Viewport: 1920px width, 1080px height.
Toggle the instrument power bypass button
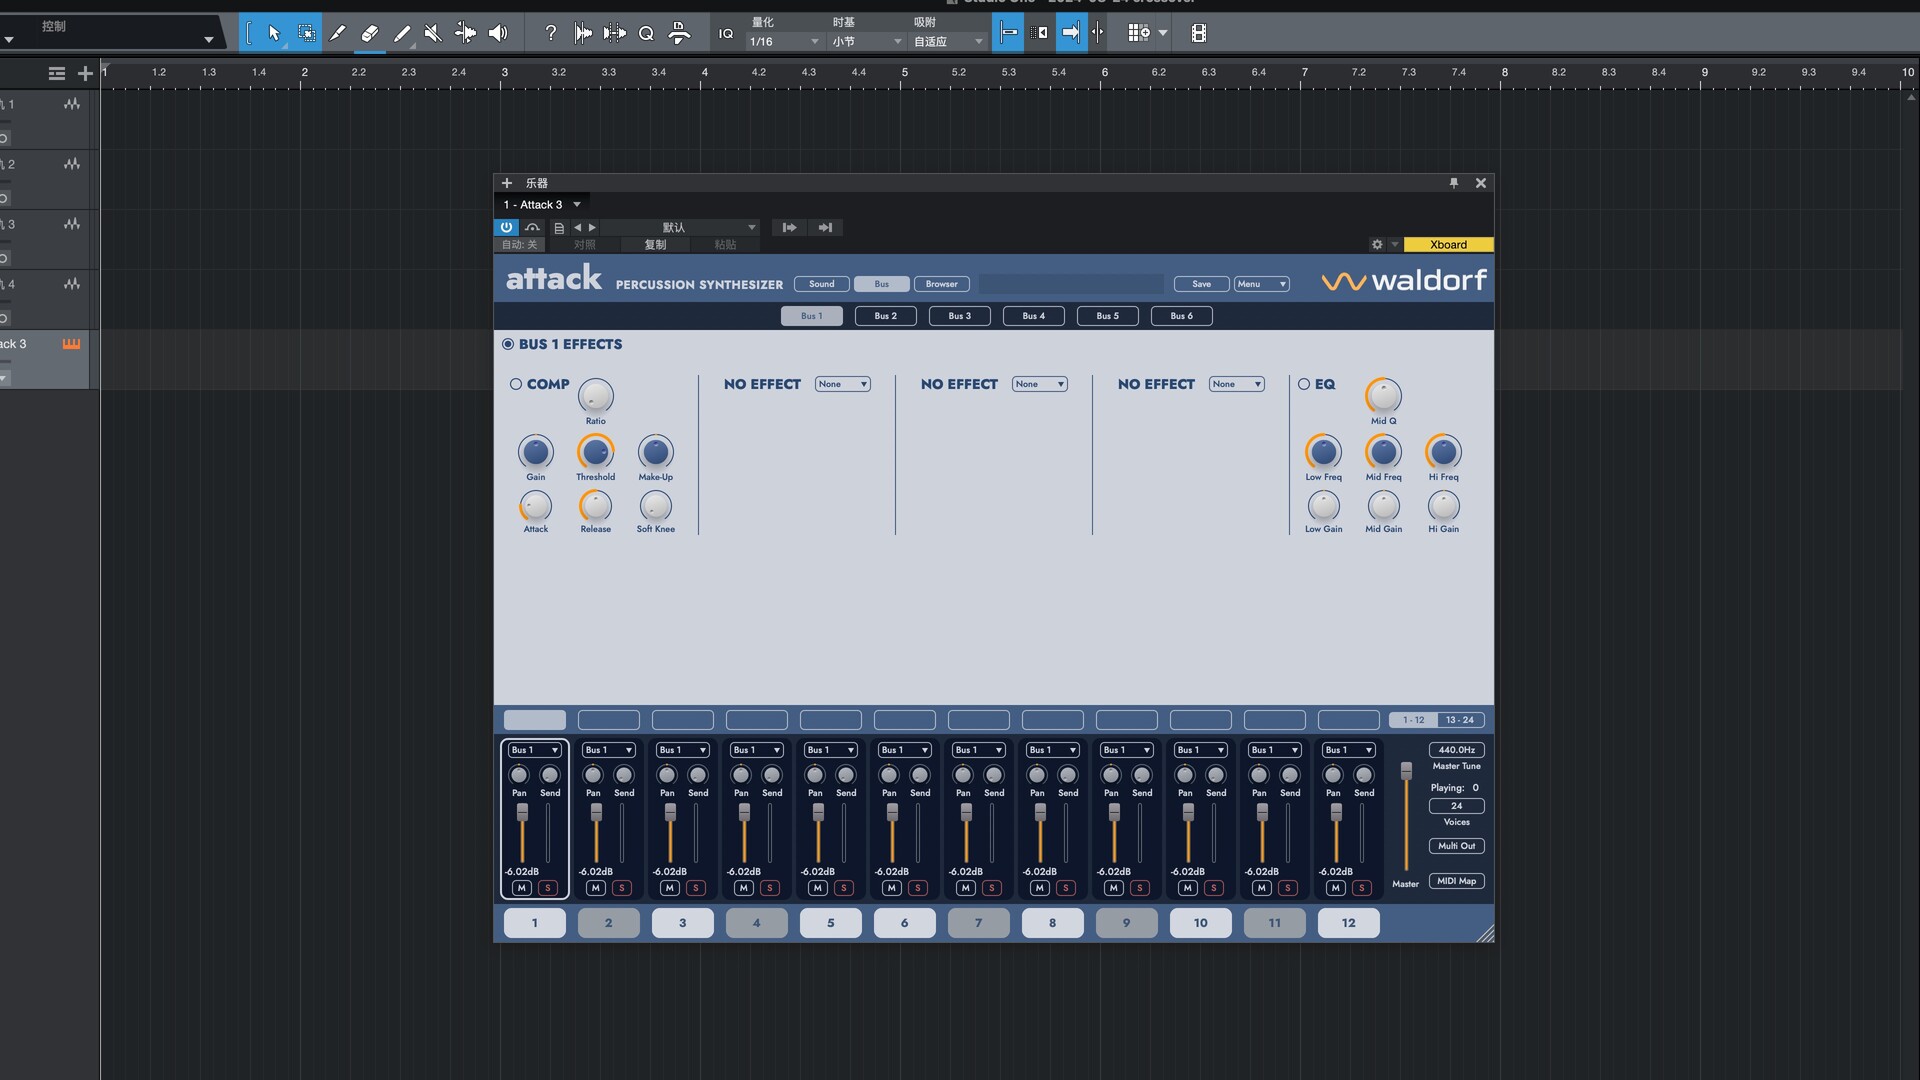(506, 227)
